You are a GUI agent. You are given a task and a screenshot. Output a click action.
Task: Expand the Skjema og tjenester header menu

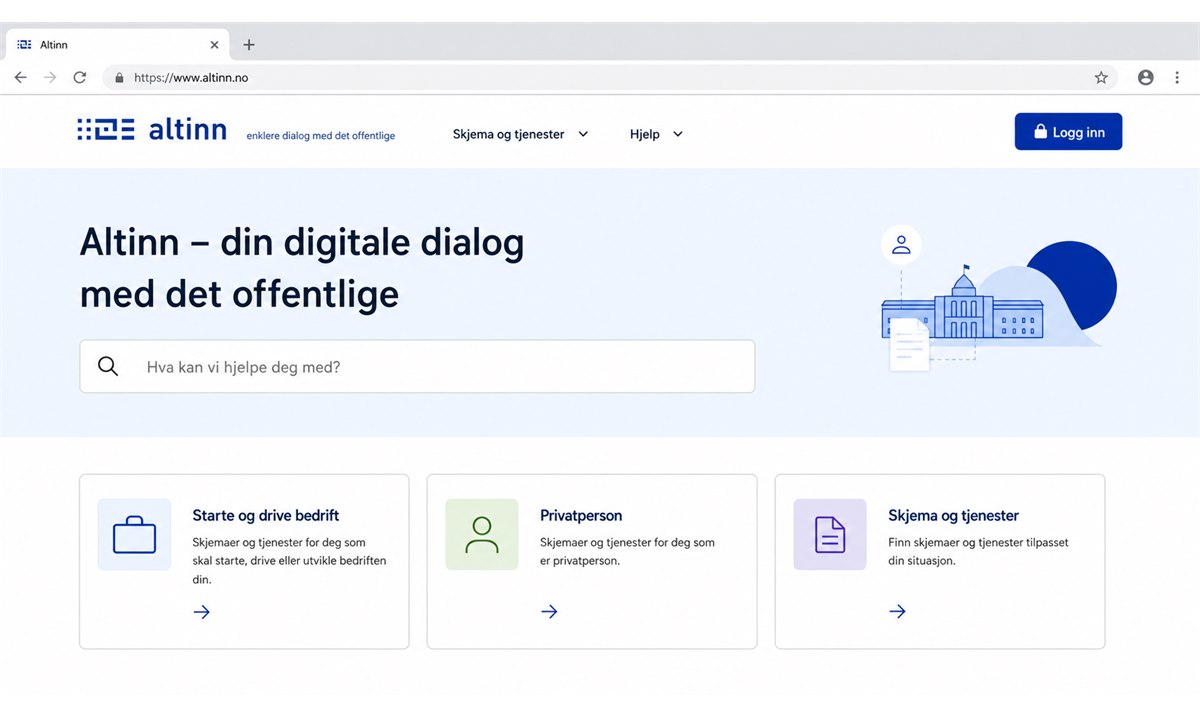520,134
